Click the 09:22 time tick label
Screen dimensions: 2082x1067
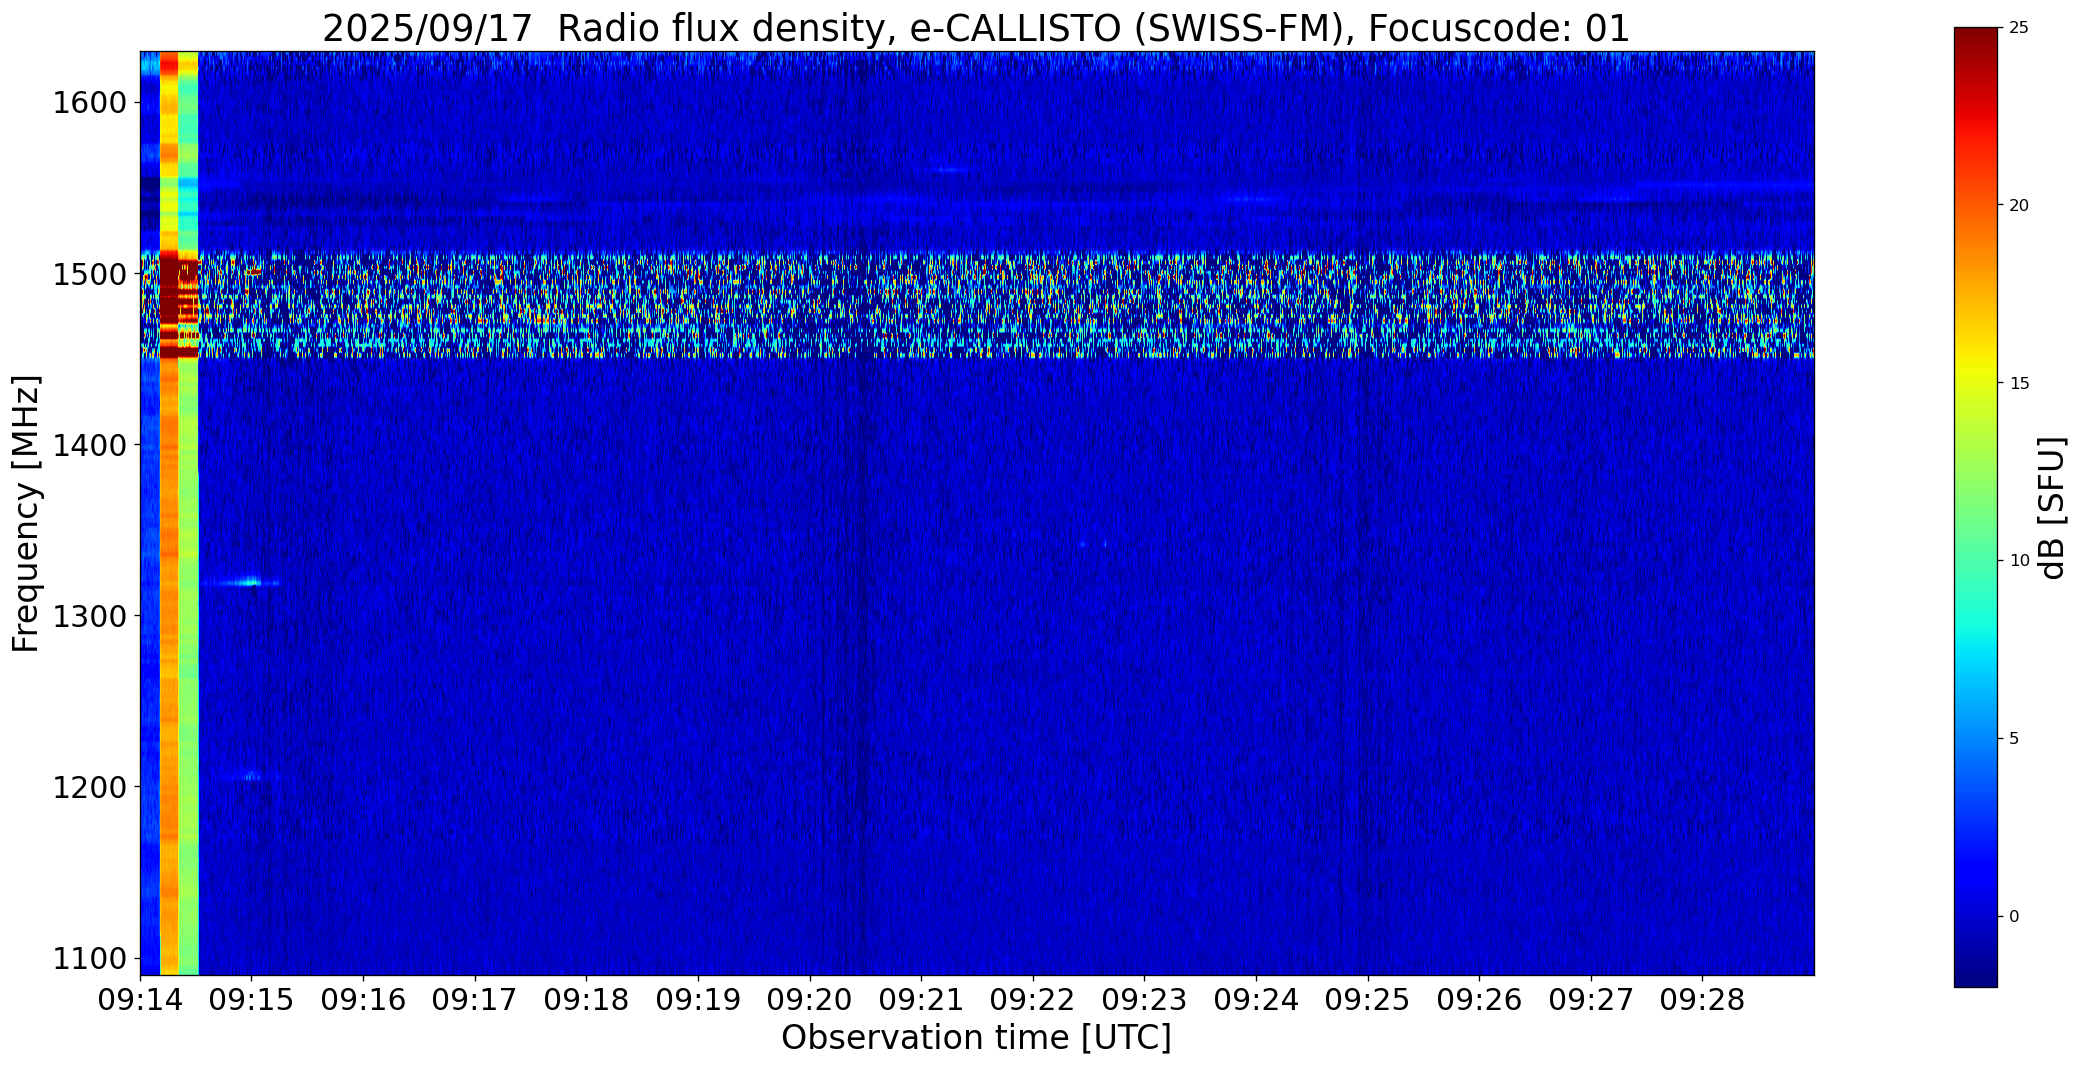pyautogui.click(x=1033, y=1000)
